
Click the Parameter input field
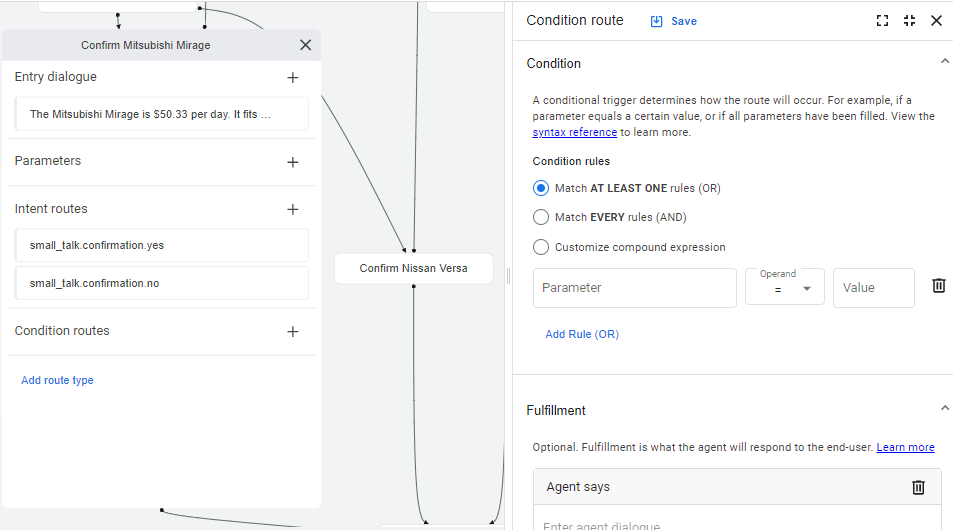pyautogui.click(x=635, y=287)
